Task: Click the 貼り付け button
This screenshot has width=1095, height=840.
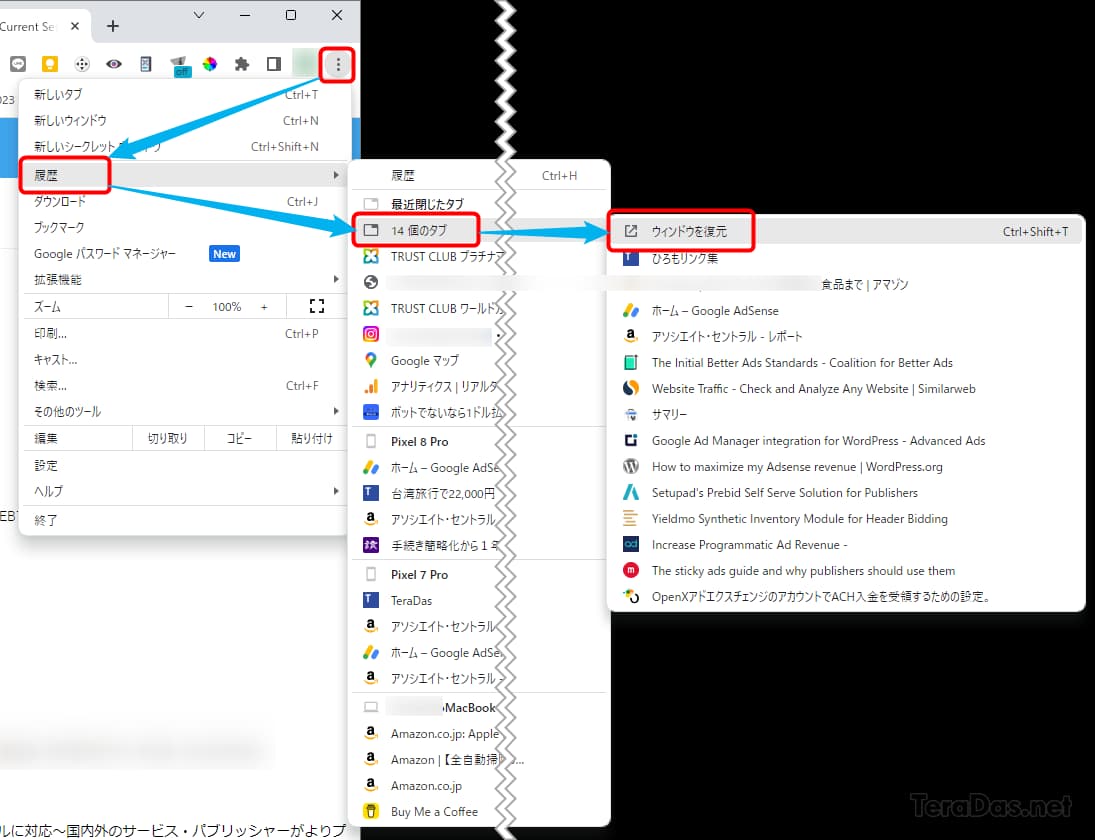Action: point(311,439)
